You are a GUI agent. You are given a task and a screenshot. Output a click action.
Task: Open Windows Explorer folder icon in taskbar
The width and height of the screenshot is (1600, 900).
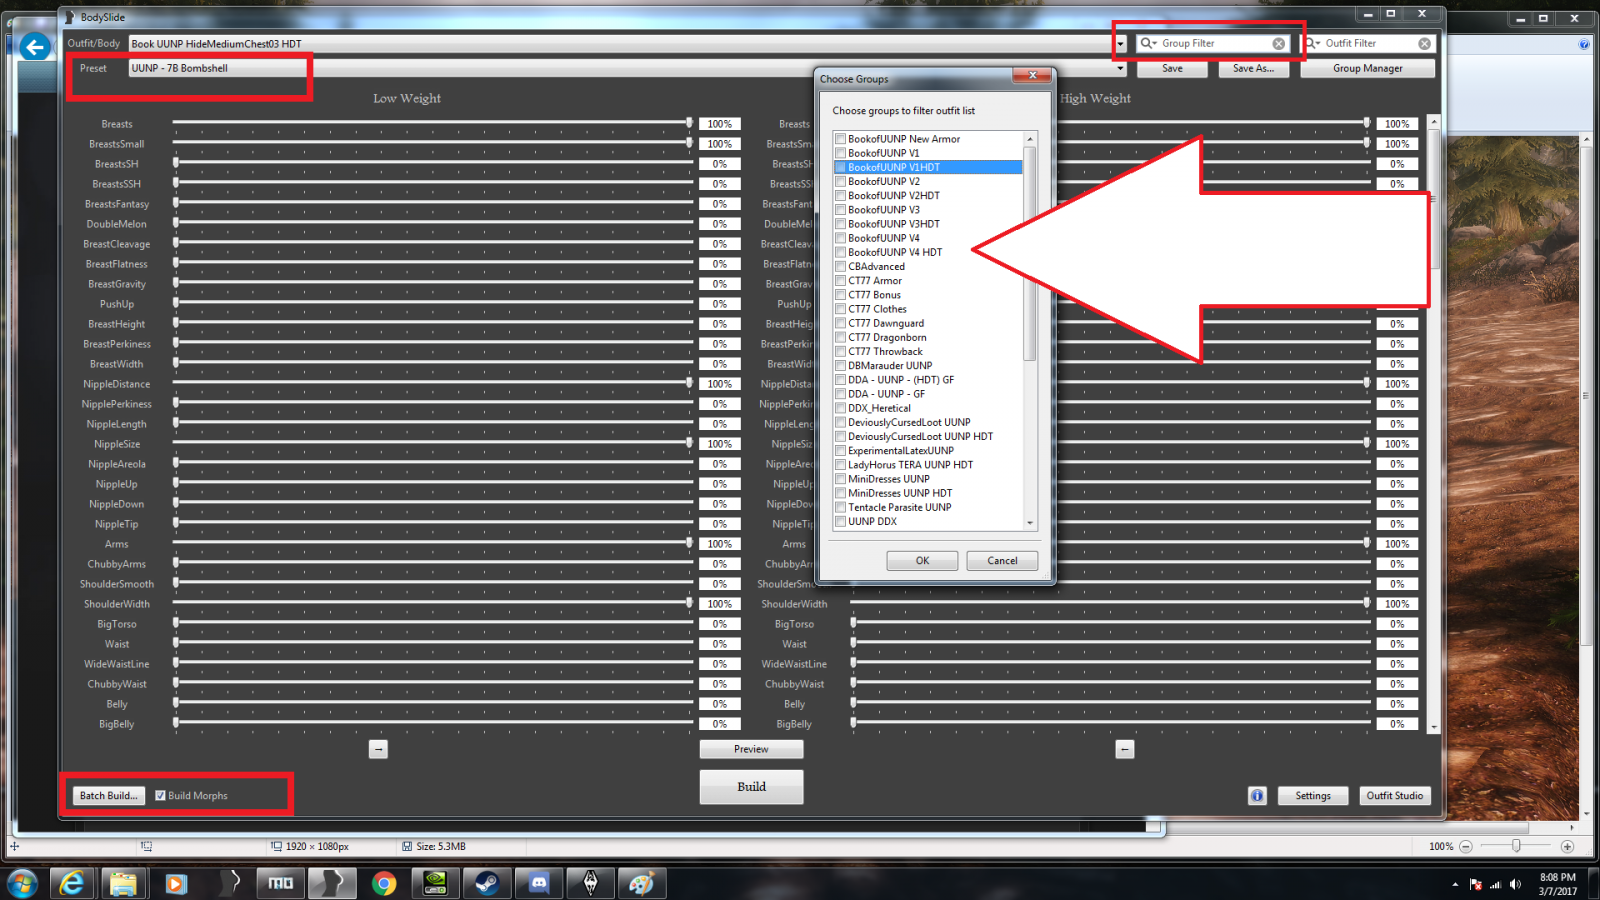(x=123, y=883)
